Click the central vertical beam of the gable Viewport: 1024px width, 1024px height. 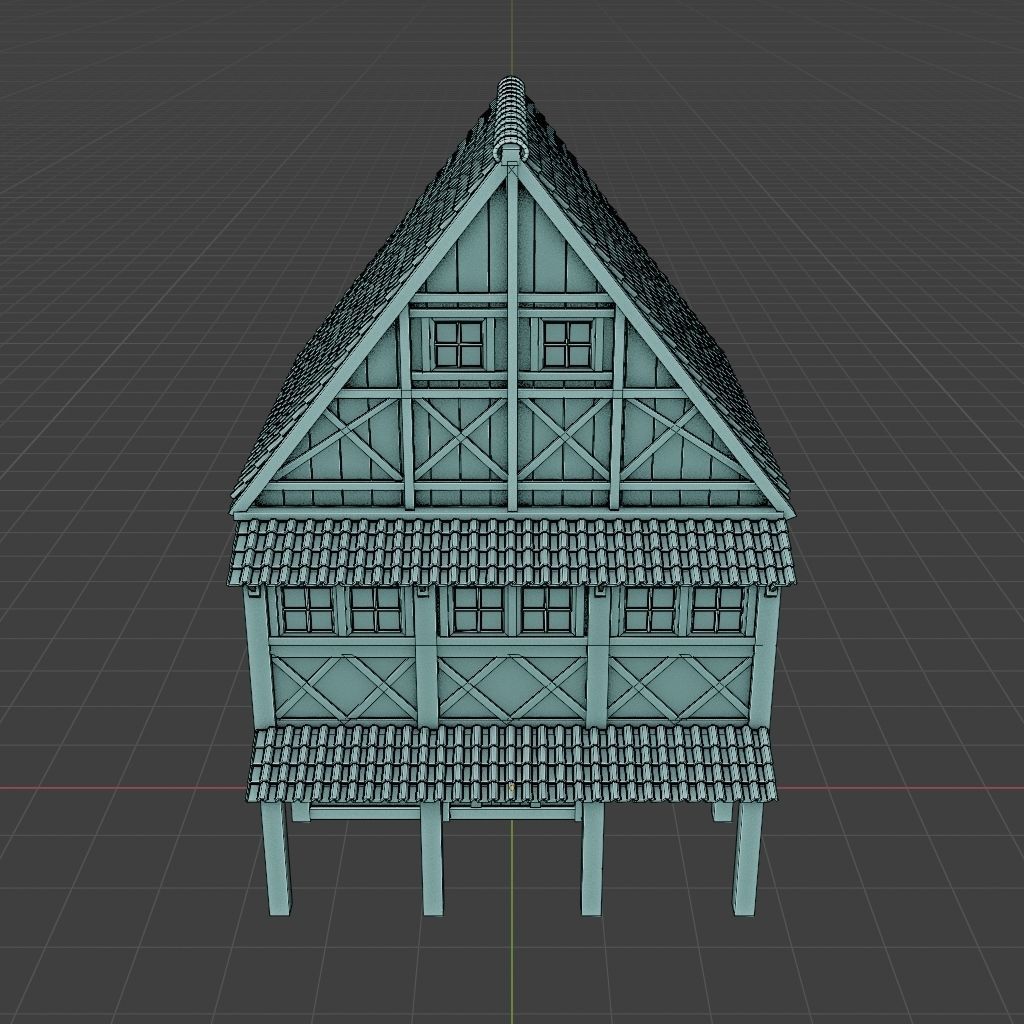tap(512, 336)
